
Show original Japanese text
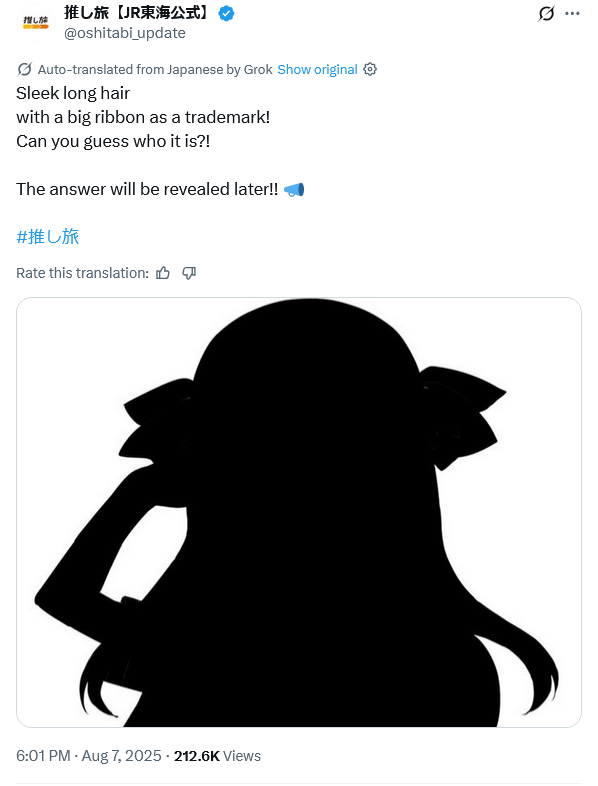pyautogui.click(x=317, y=69)
